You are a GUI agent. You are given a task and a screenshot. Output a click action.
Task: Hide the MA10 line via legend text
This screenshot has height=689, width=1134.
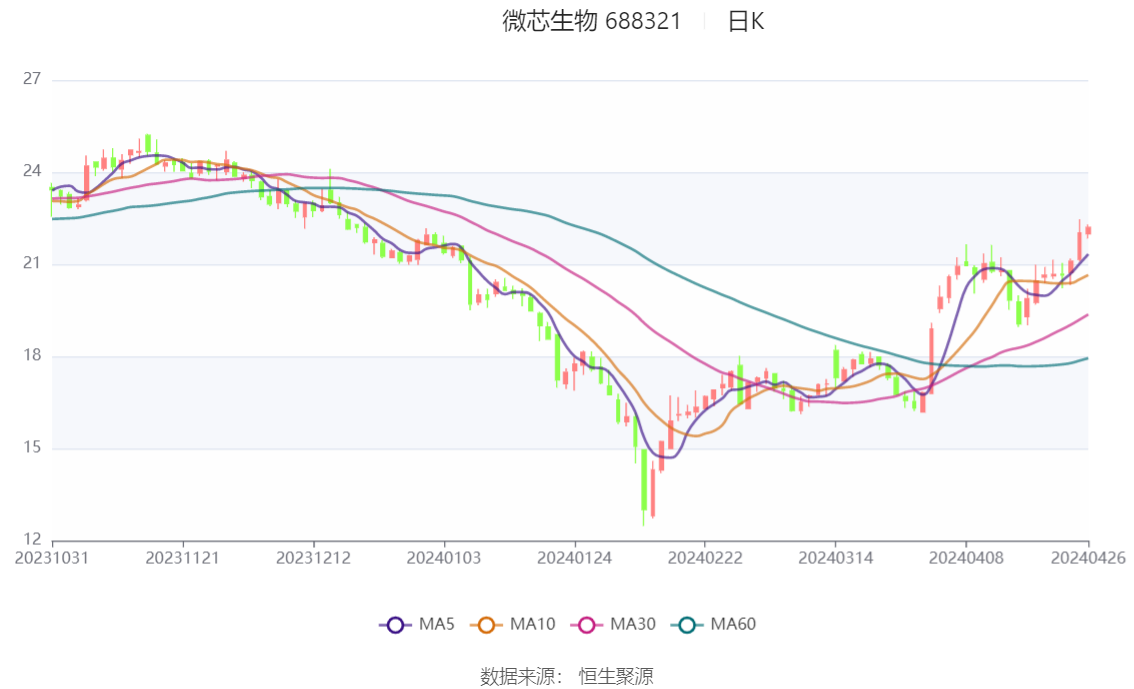point(532,625)
